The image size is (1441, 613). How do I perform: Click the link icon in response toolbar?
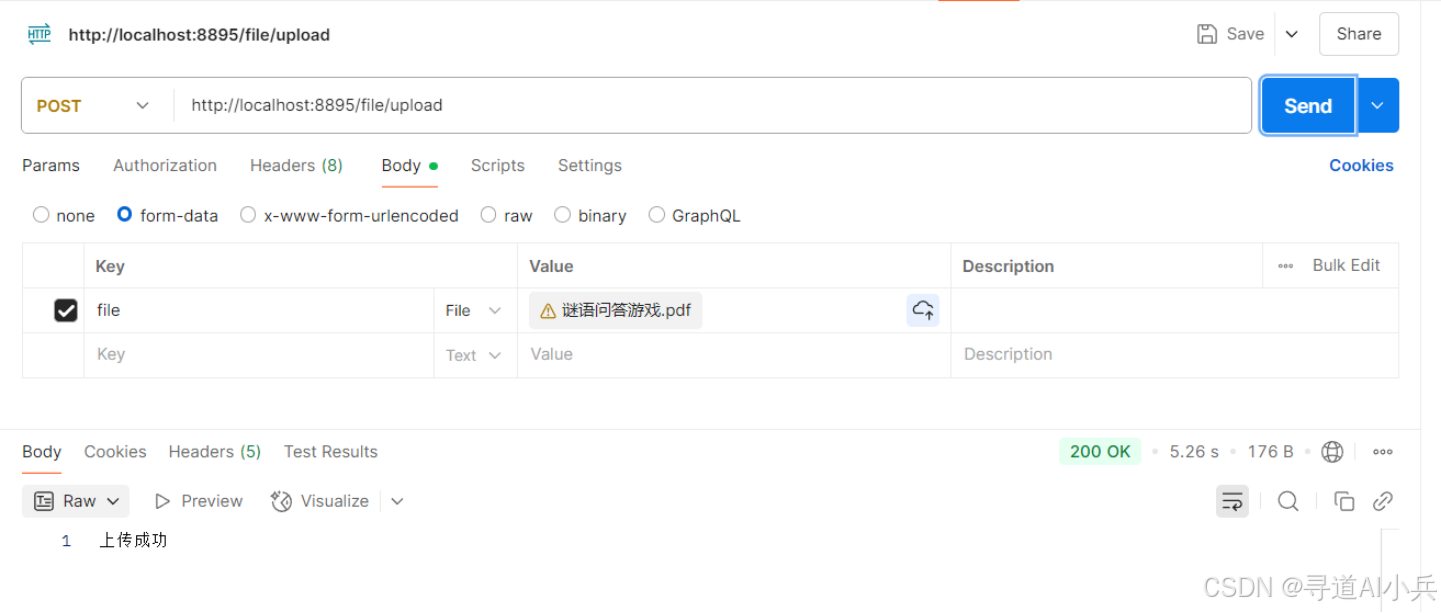pos(1383,500)
